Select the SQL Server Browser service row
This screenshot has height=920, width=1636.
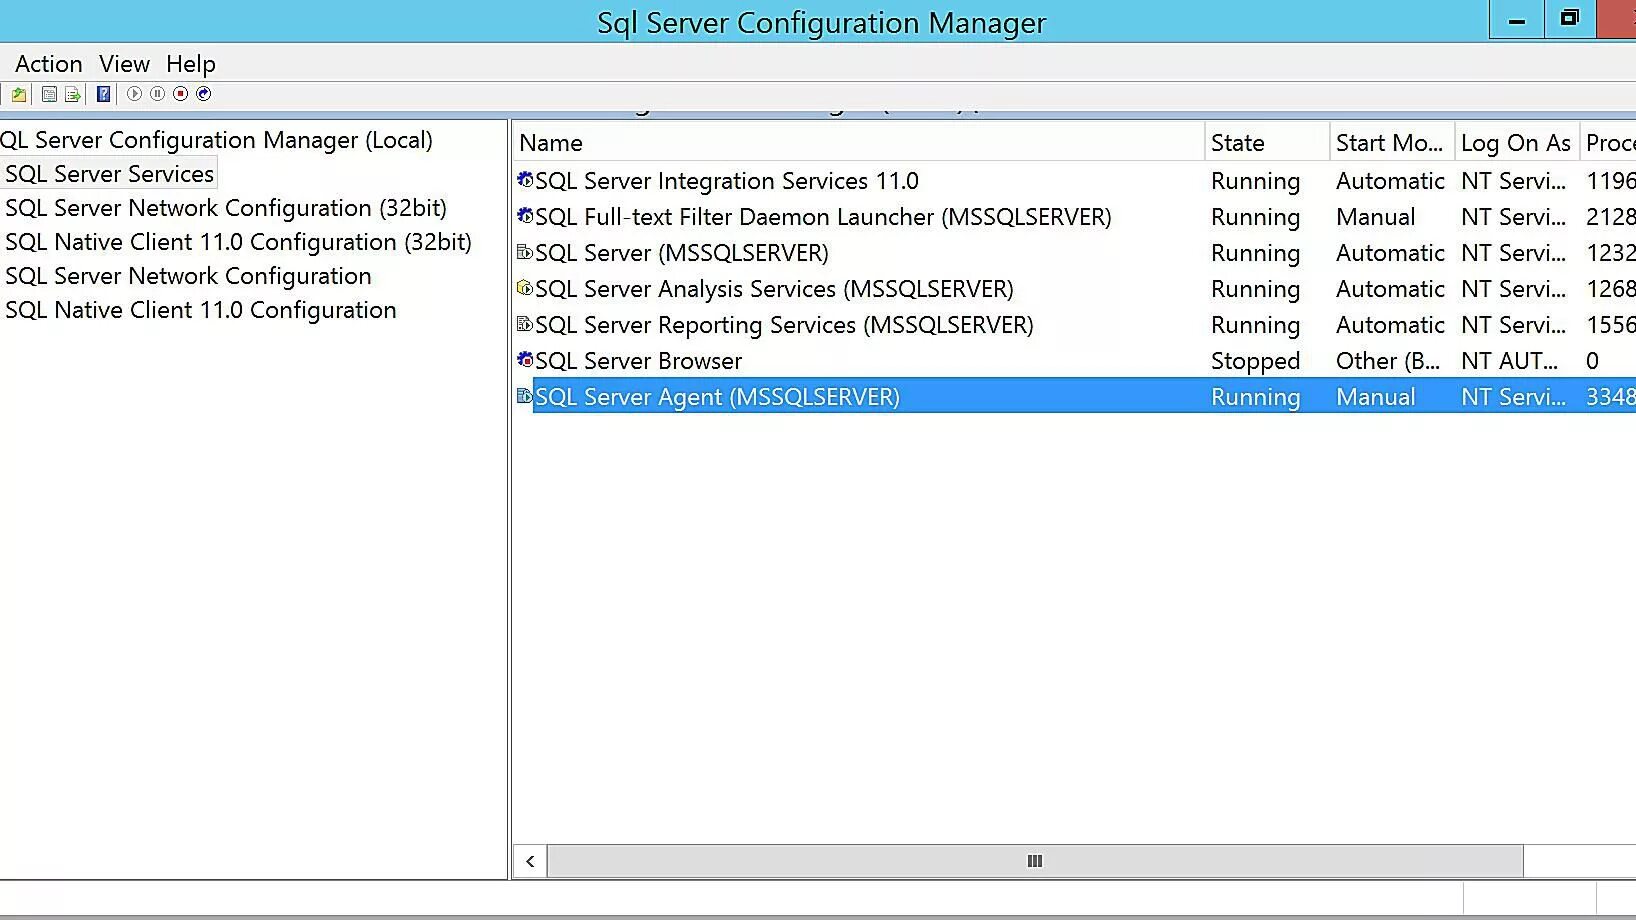click(638, 361)
